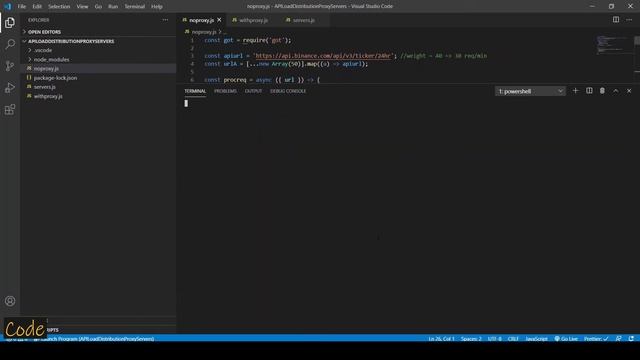Select the Terminal panel tab
This screenshot has height=360, width=640.
(x=195, y=91)
